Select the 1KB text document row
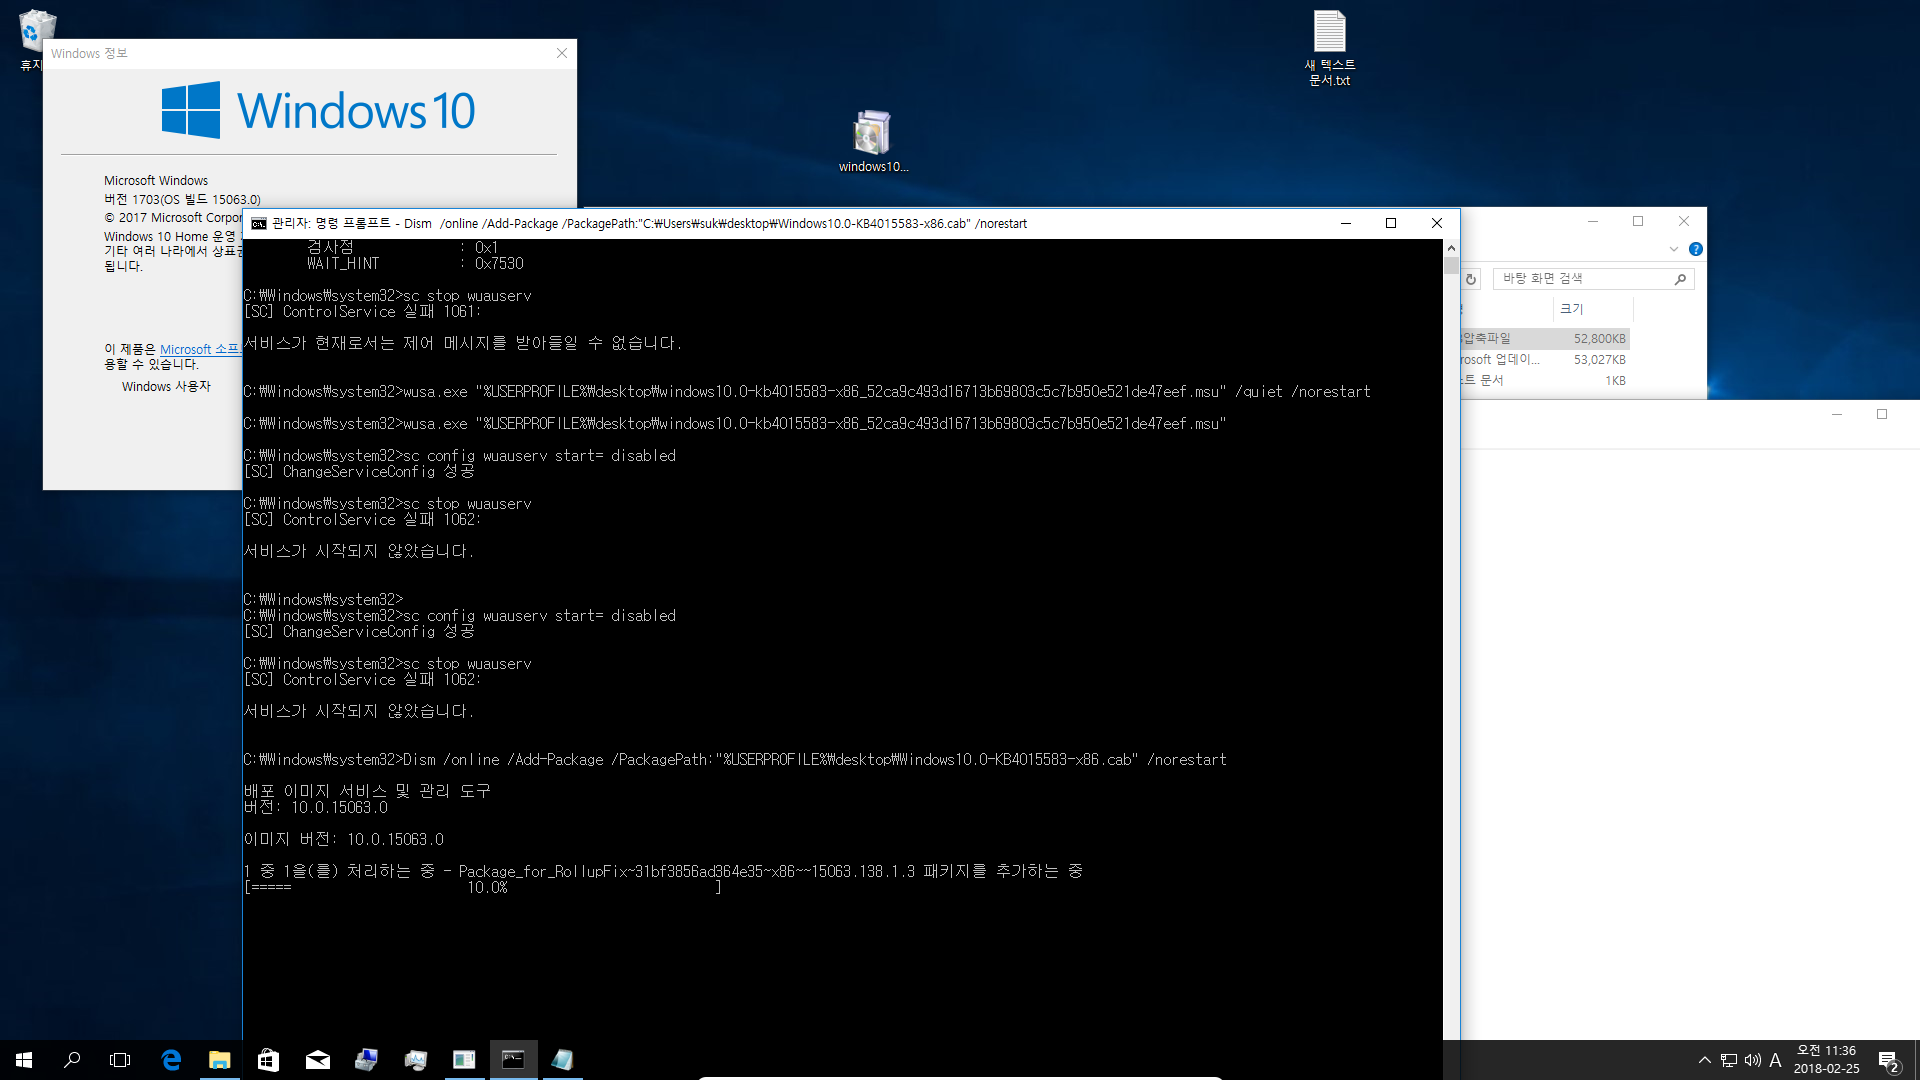Screen dimensions: 1920x1080 click(x=1545, y=380)
